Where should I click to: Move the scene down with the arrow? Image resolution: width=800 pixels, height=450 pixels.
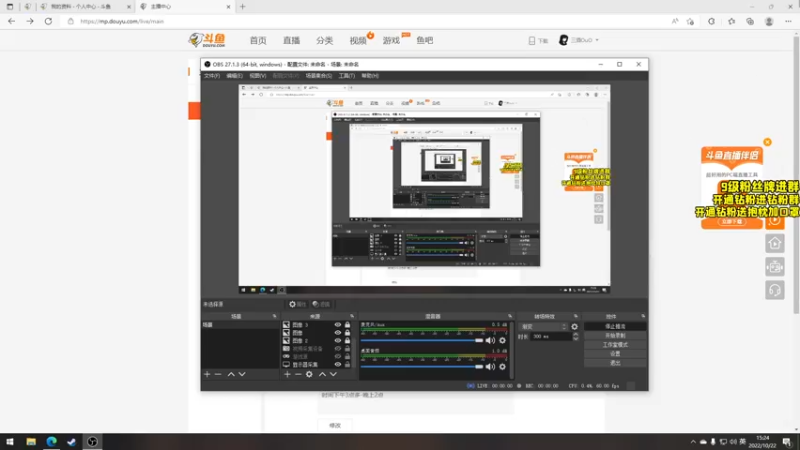click(x=242, y=374)
